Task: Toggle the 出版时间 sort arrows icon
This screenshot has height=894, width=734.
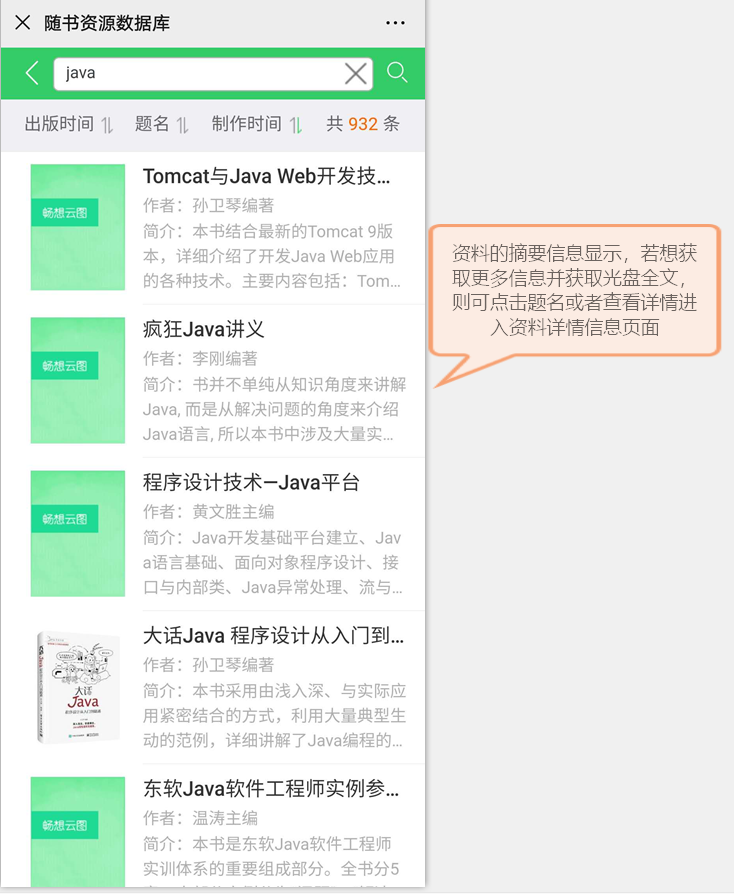Action: coord(107,125)
